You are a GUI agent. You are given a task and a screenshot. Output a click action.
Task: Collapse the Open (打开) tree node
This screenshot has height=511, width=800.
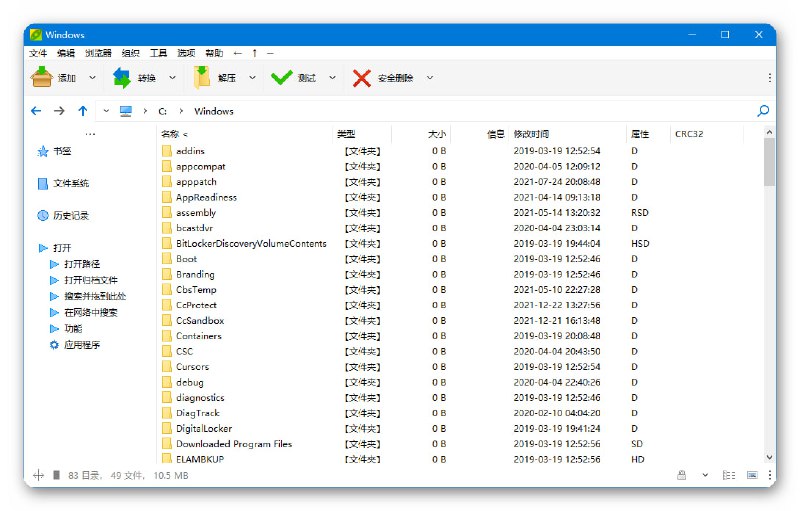(43, 248)
